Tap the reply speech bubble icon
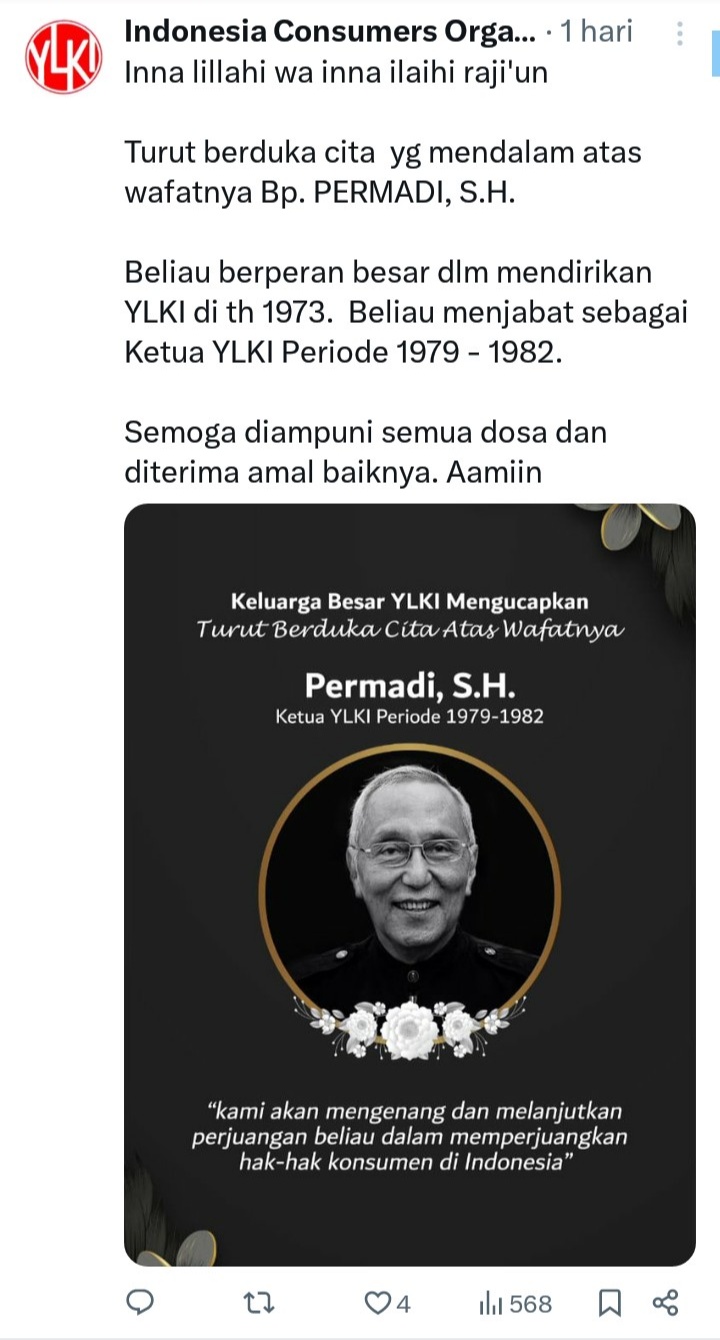Image resolution: width=720 pixels, height=1340 pixels. (141, 1302)
